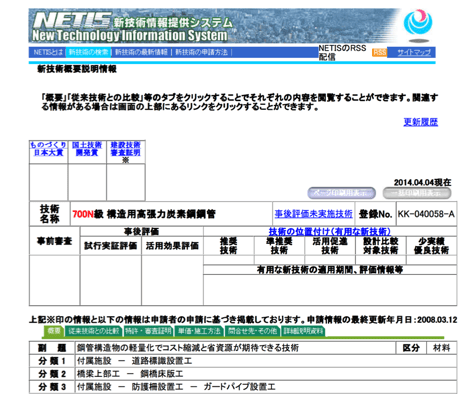The height and width of the screenshot is (394, 476).
Task: Click the 材料 cell beside 区分
Action: click(x=442, y=348)
